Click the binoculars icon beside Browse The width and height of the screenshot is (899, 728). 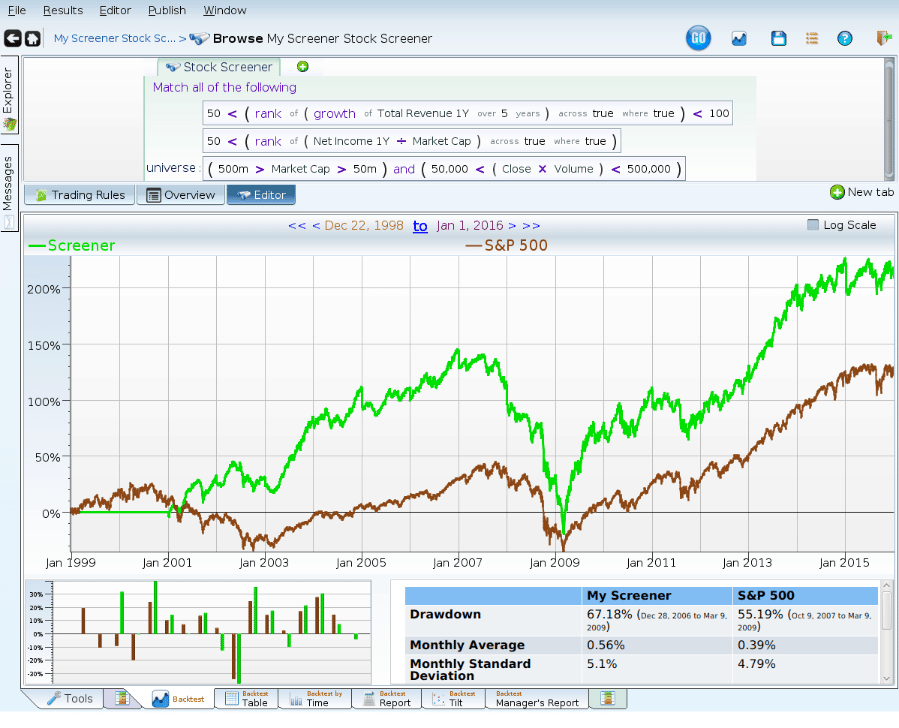[199, 38]
